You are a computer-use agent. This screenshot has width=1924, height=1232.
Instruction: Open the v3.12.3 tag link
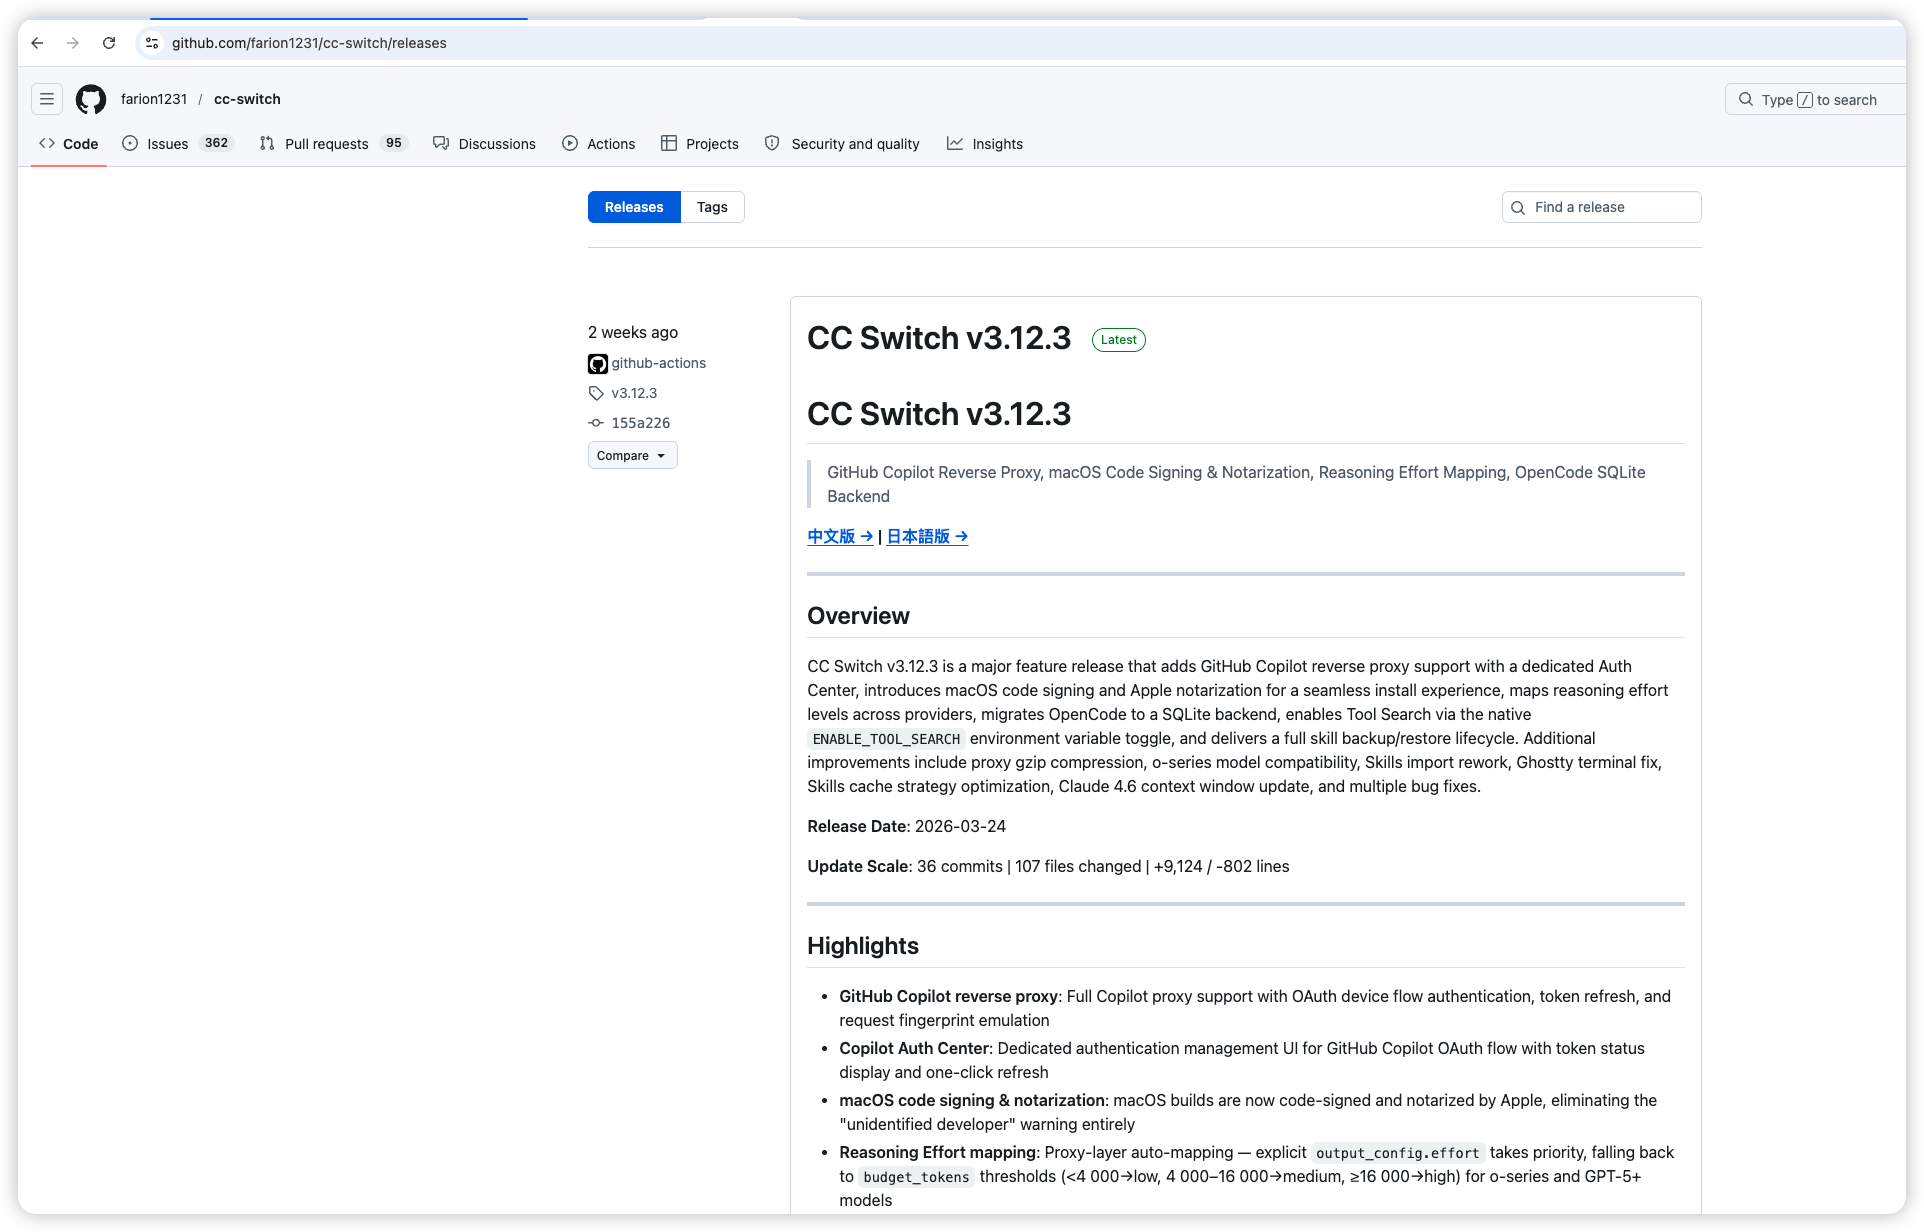634,393
